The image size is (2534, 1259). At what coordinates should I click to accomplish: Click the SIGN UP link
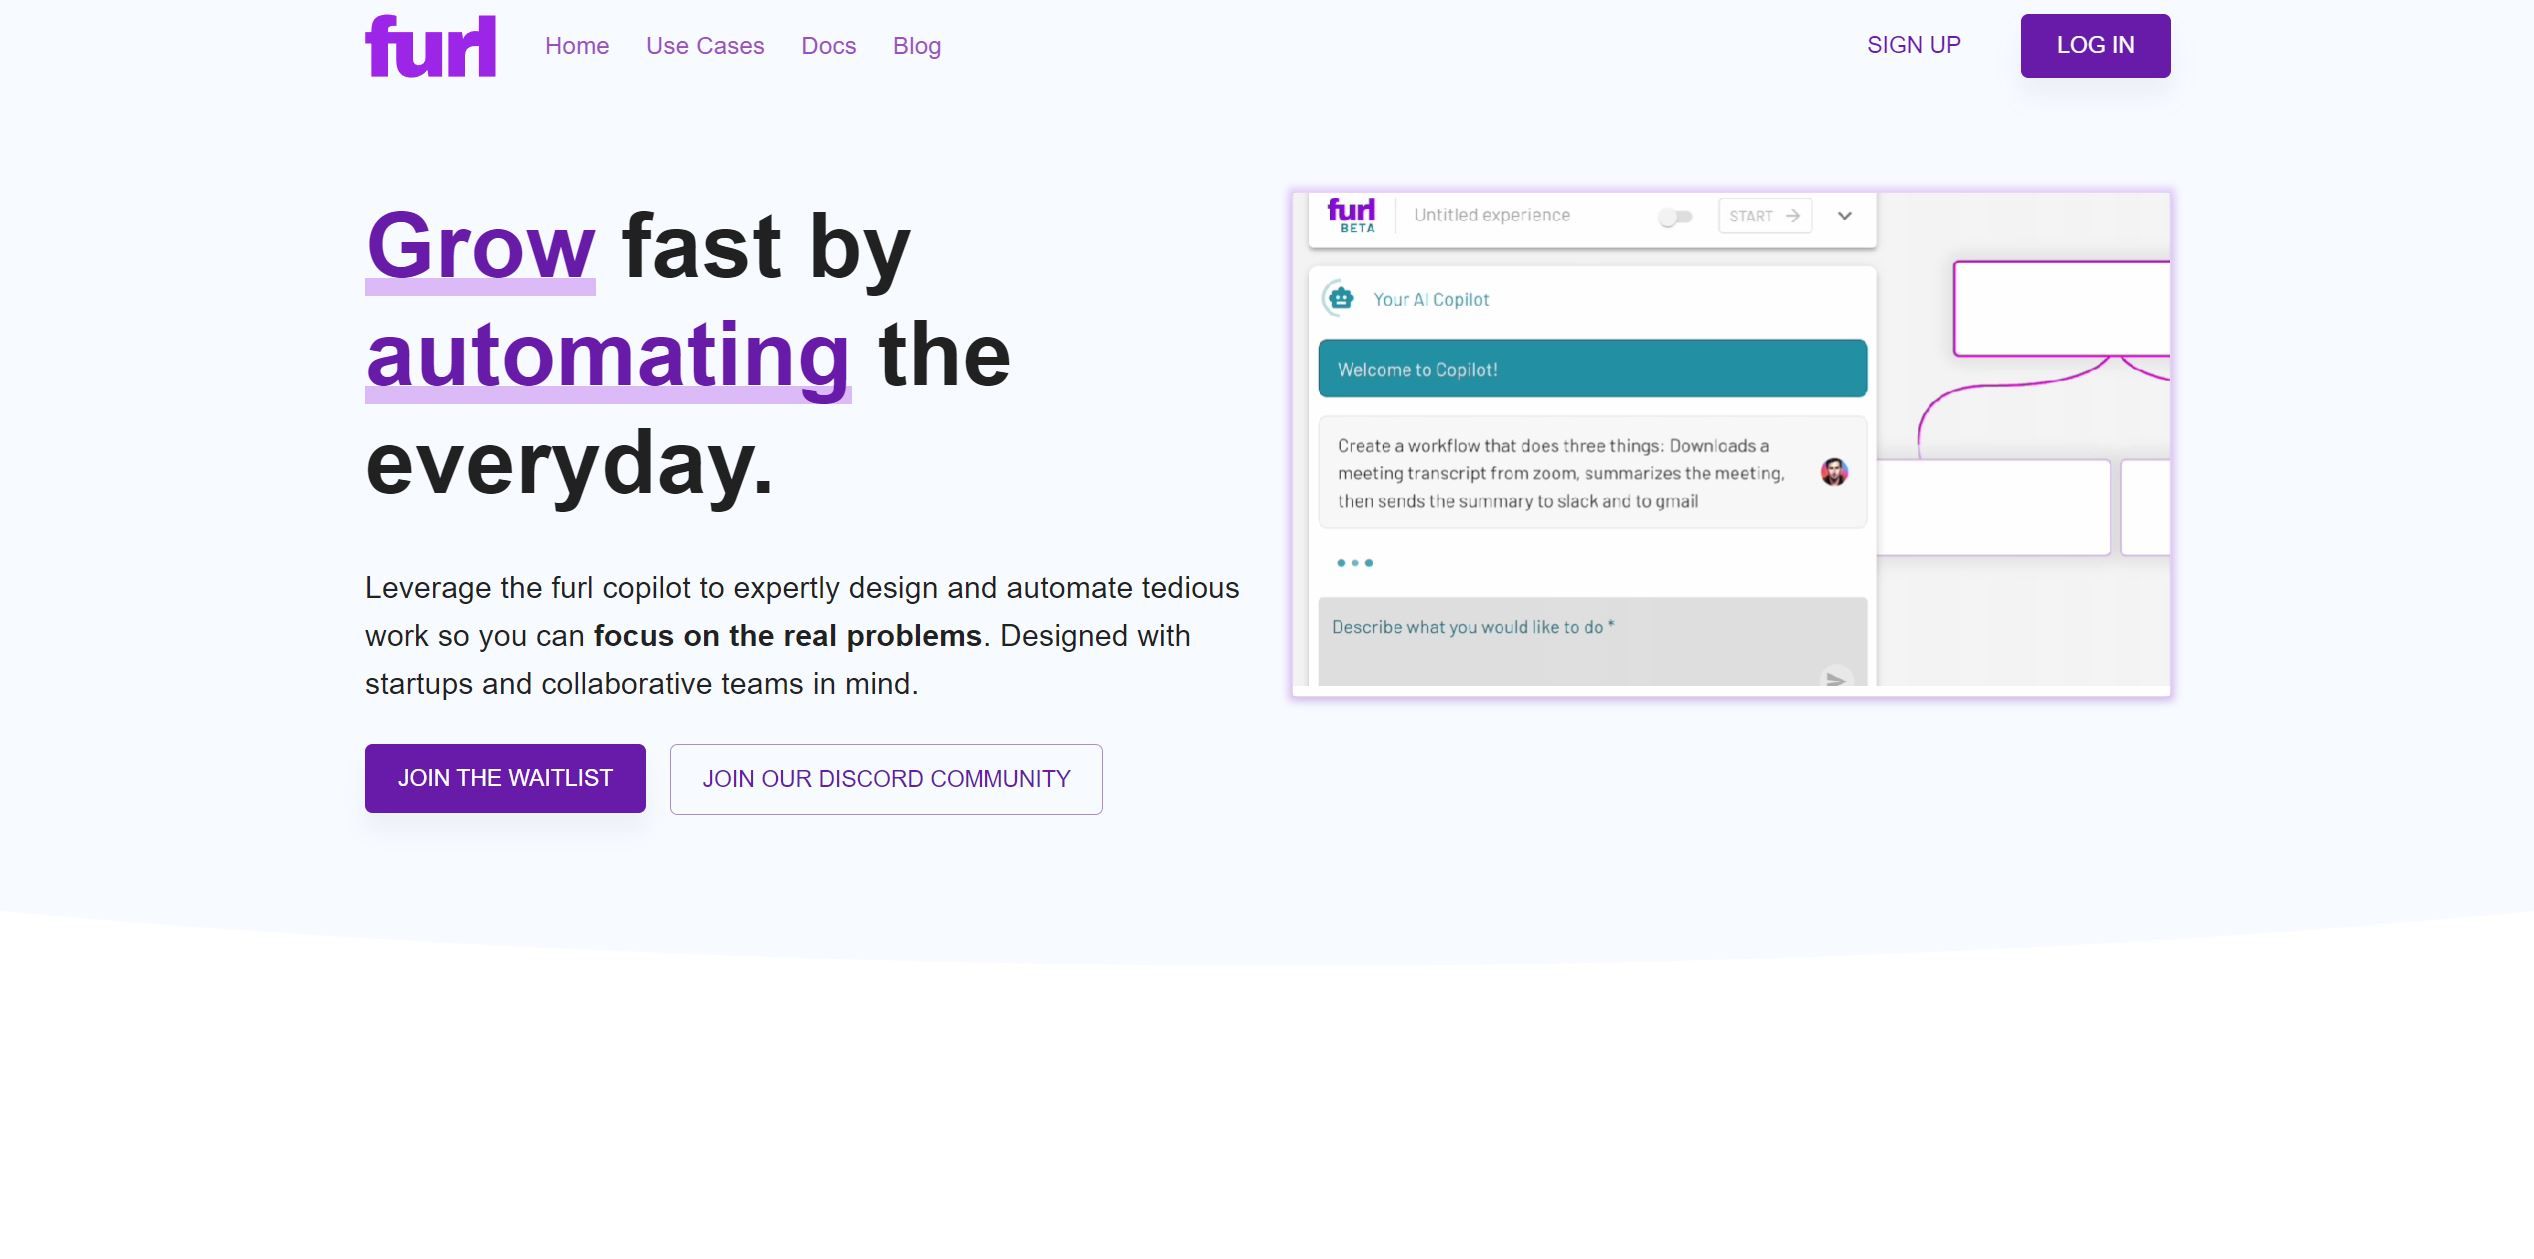pos(1913,44)
